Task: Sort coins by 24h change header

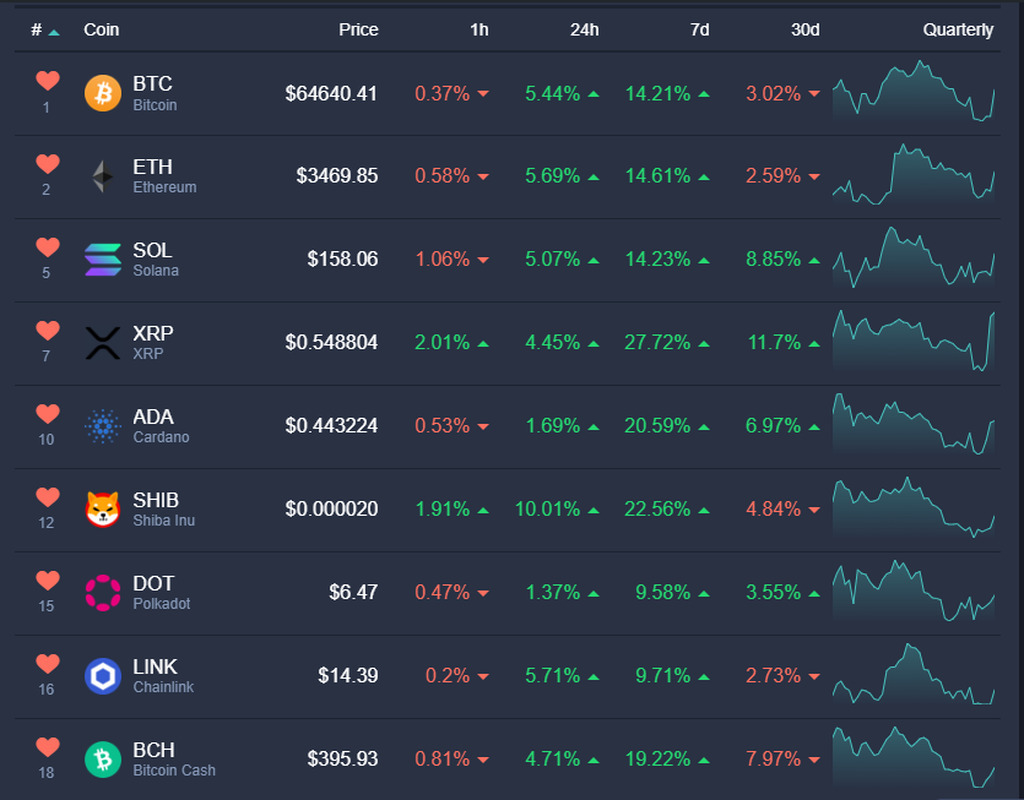Action: click(584, 30)
